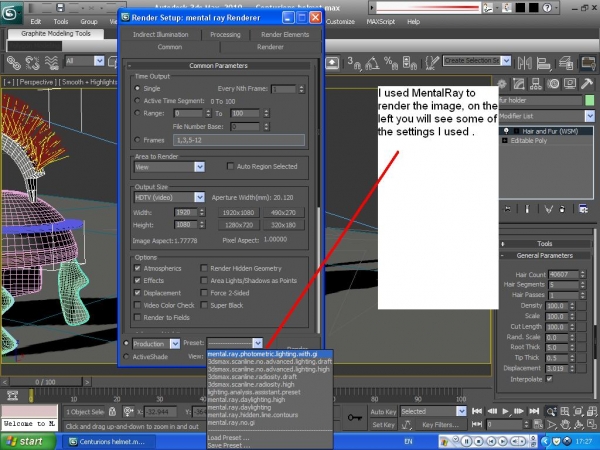Click Go to End playback control

534,411
